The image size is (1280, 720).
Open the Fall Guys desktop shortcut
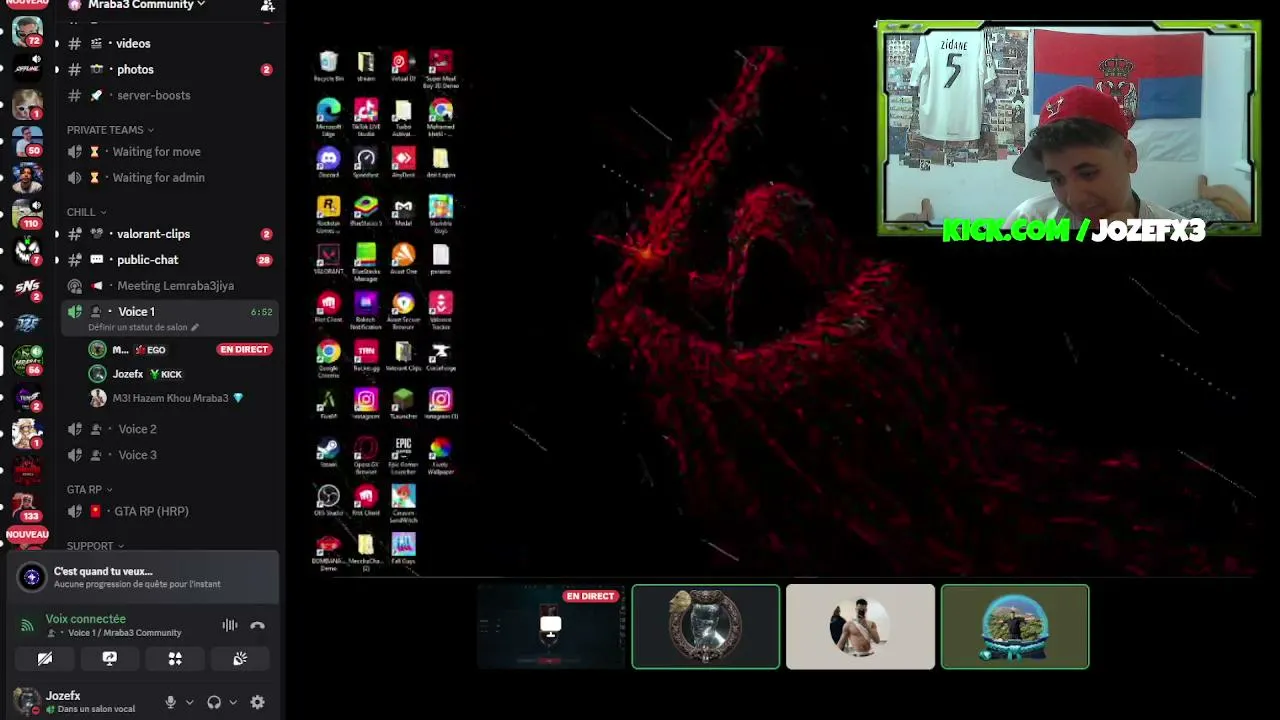[x=403, y=550]
